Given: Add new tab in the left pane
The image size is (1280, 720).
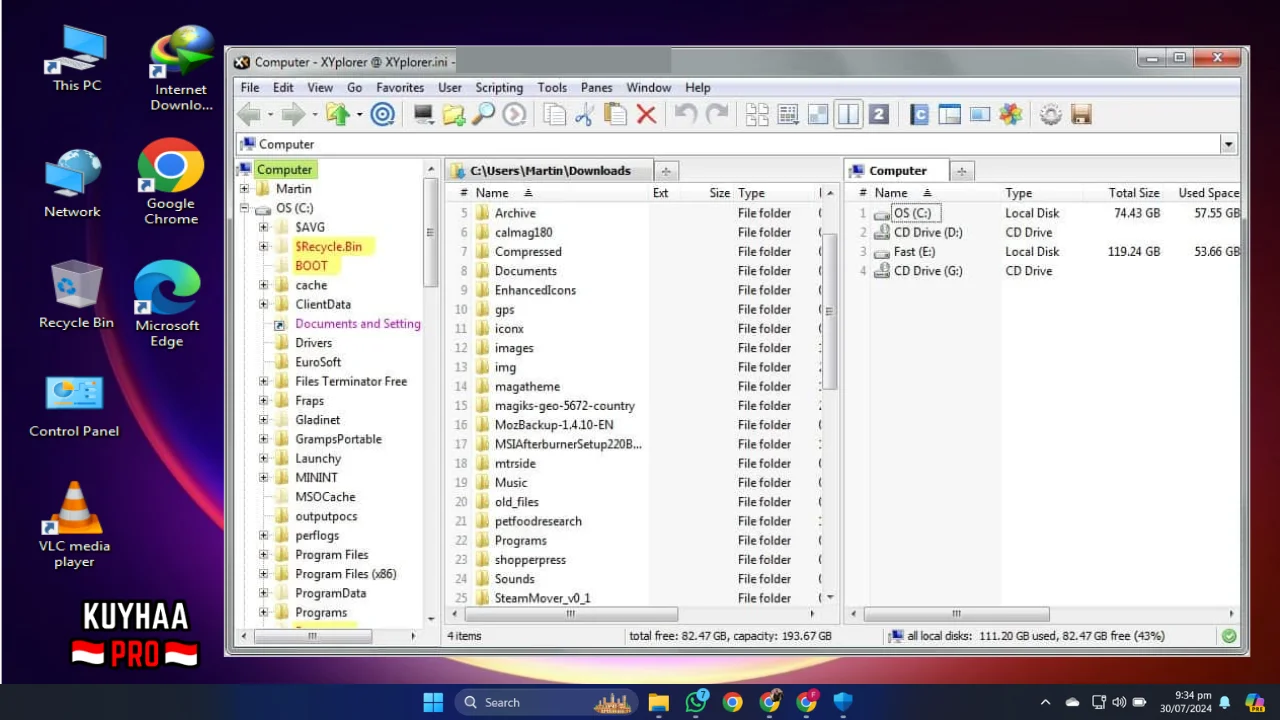Looking at the screenshot, I should click(x=666, y=171).
